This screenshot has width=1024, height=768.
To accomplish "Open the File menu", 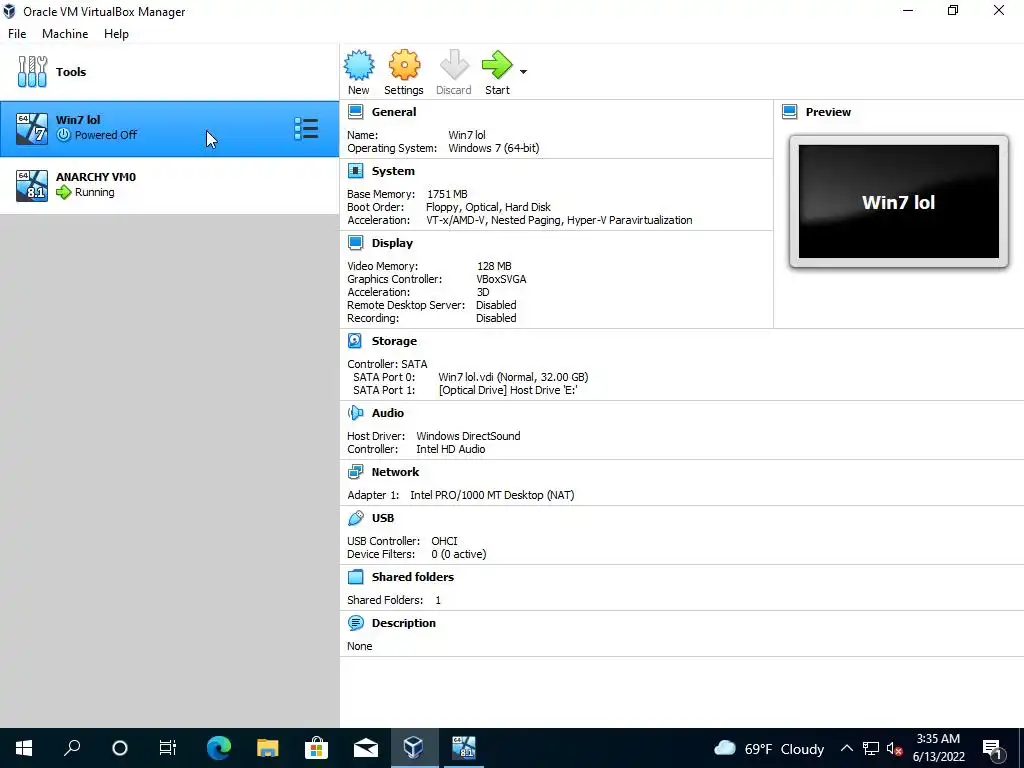I will click(x=17, y=34).
